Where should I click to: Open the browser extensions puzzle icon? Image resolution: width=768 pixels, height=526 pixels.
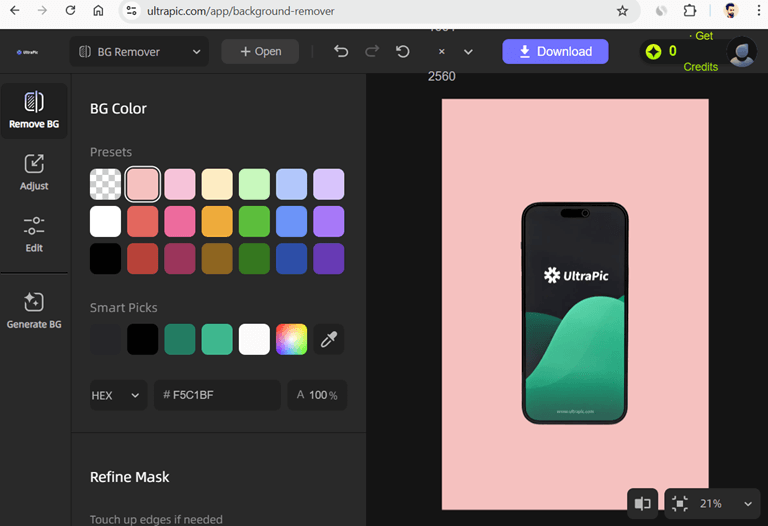[690, 10]
